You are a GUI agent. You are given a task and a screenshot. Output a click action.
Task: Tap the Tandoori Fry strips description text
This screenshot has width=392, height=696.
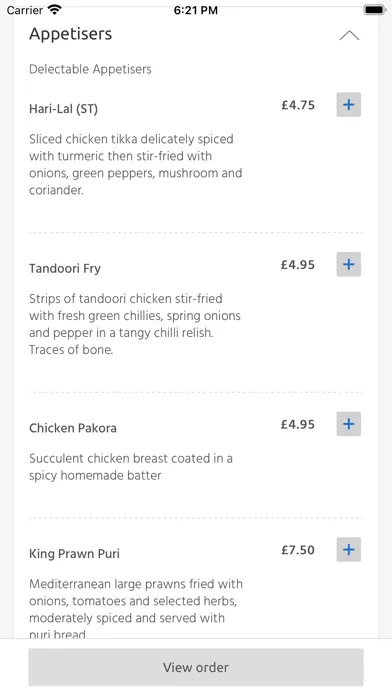point(135,324)
